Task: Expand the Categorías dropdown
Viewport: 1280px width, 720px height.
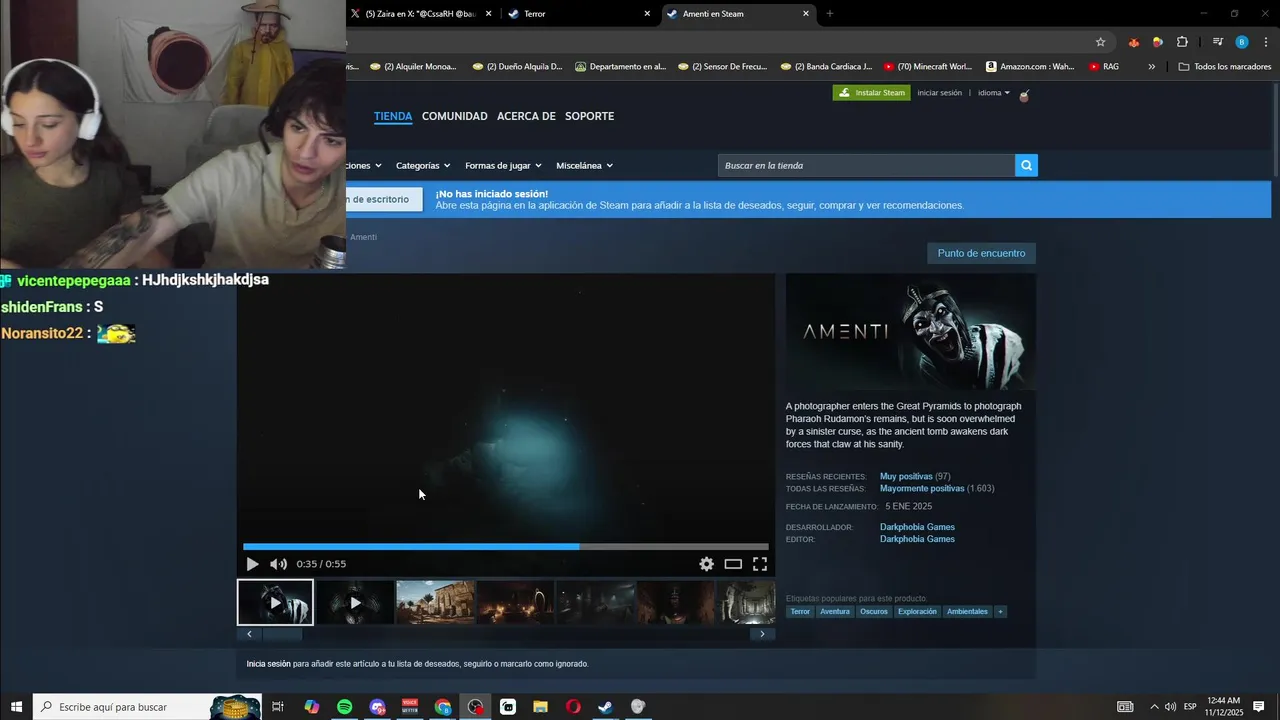Action: 423,165
